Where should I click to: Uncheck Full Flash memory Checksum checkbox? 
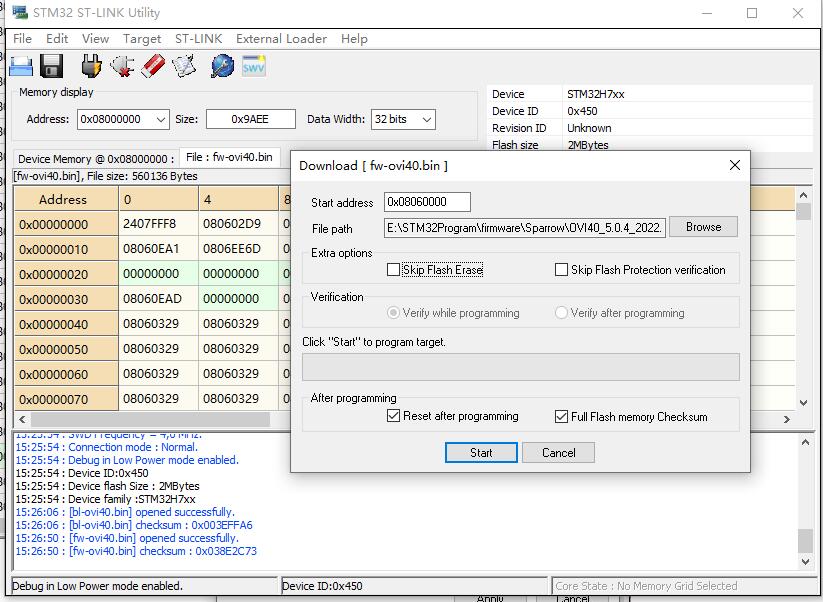(x=561, y=417)
